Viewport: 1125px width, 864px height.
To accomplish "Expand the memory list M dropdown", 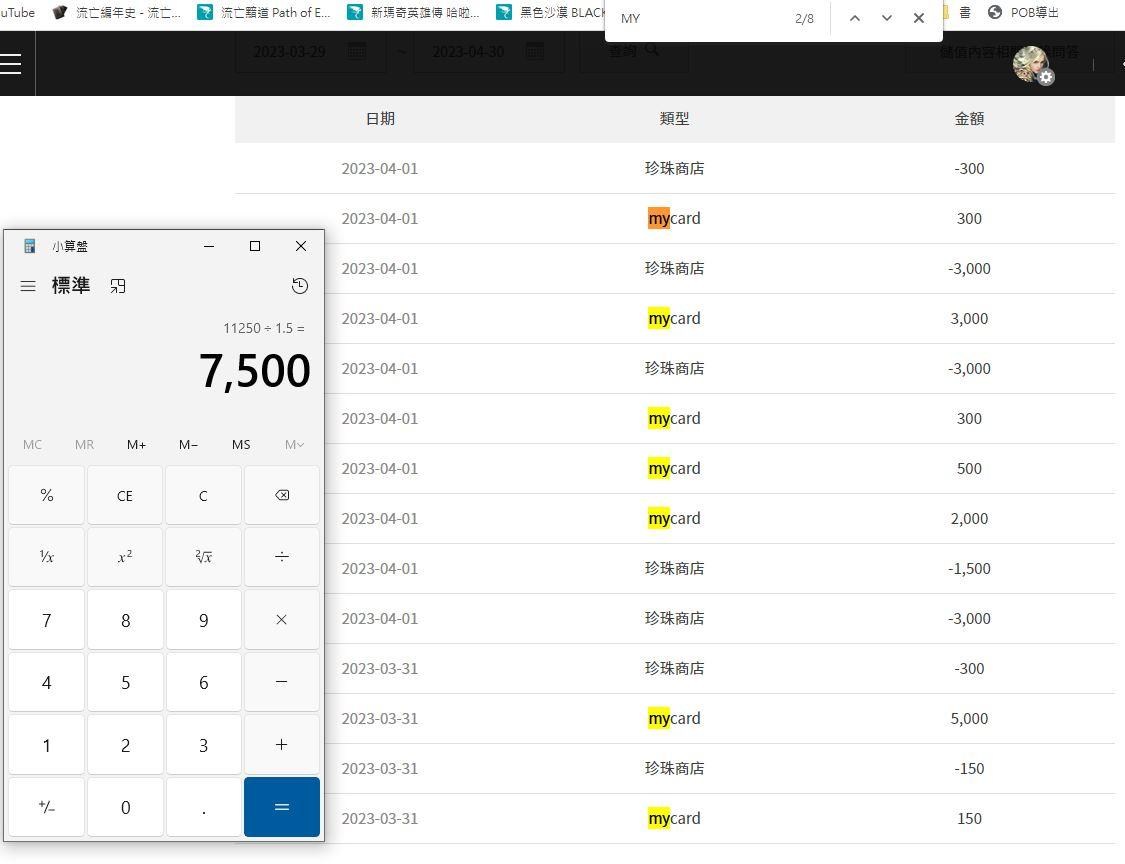I will (294, 444).
